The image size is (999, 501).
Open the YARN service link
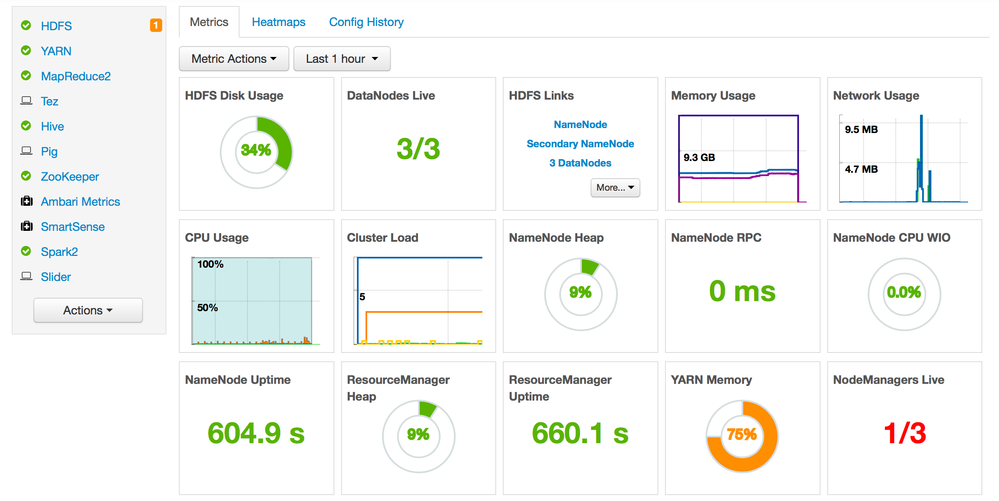56,51
